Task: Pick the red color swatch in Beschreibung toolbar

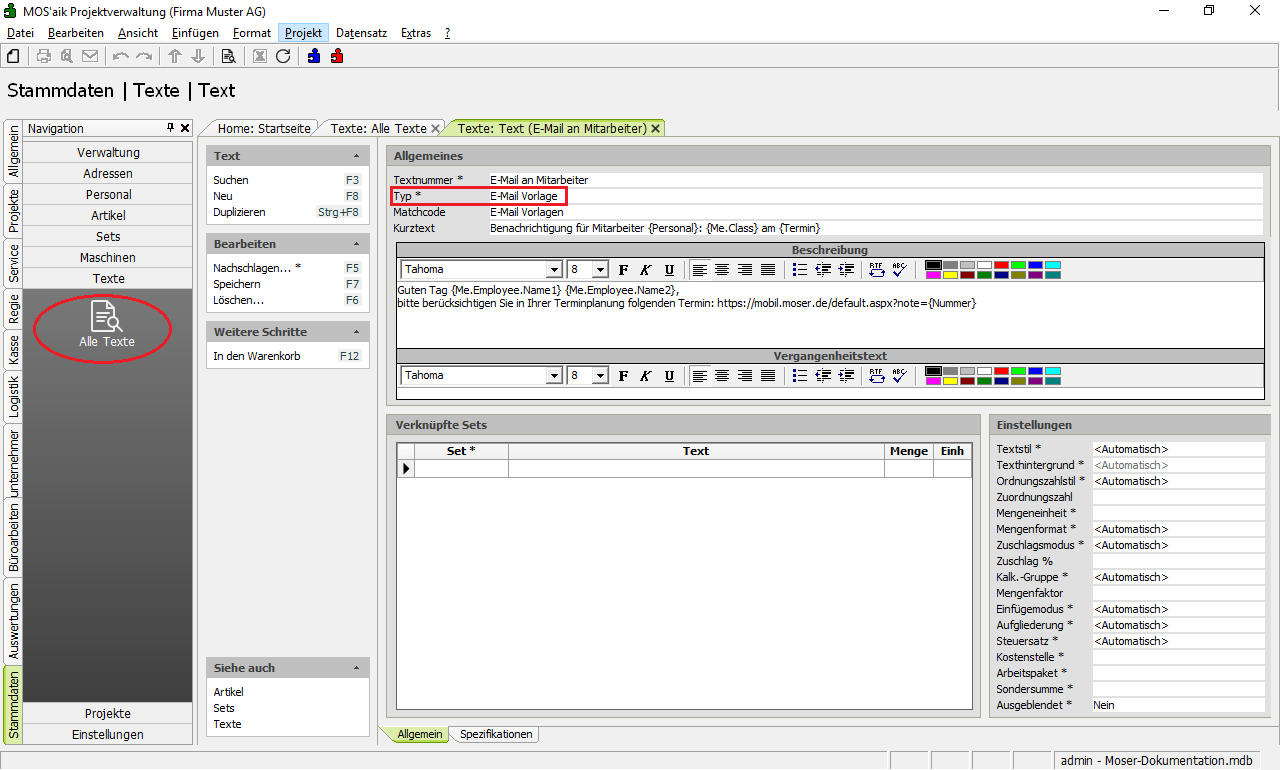Action: [x=1001, y=265]
